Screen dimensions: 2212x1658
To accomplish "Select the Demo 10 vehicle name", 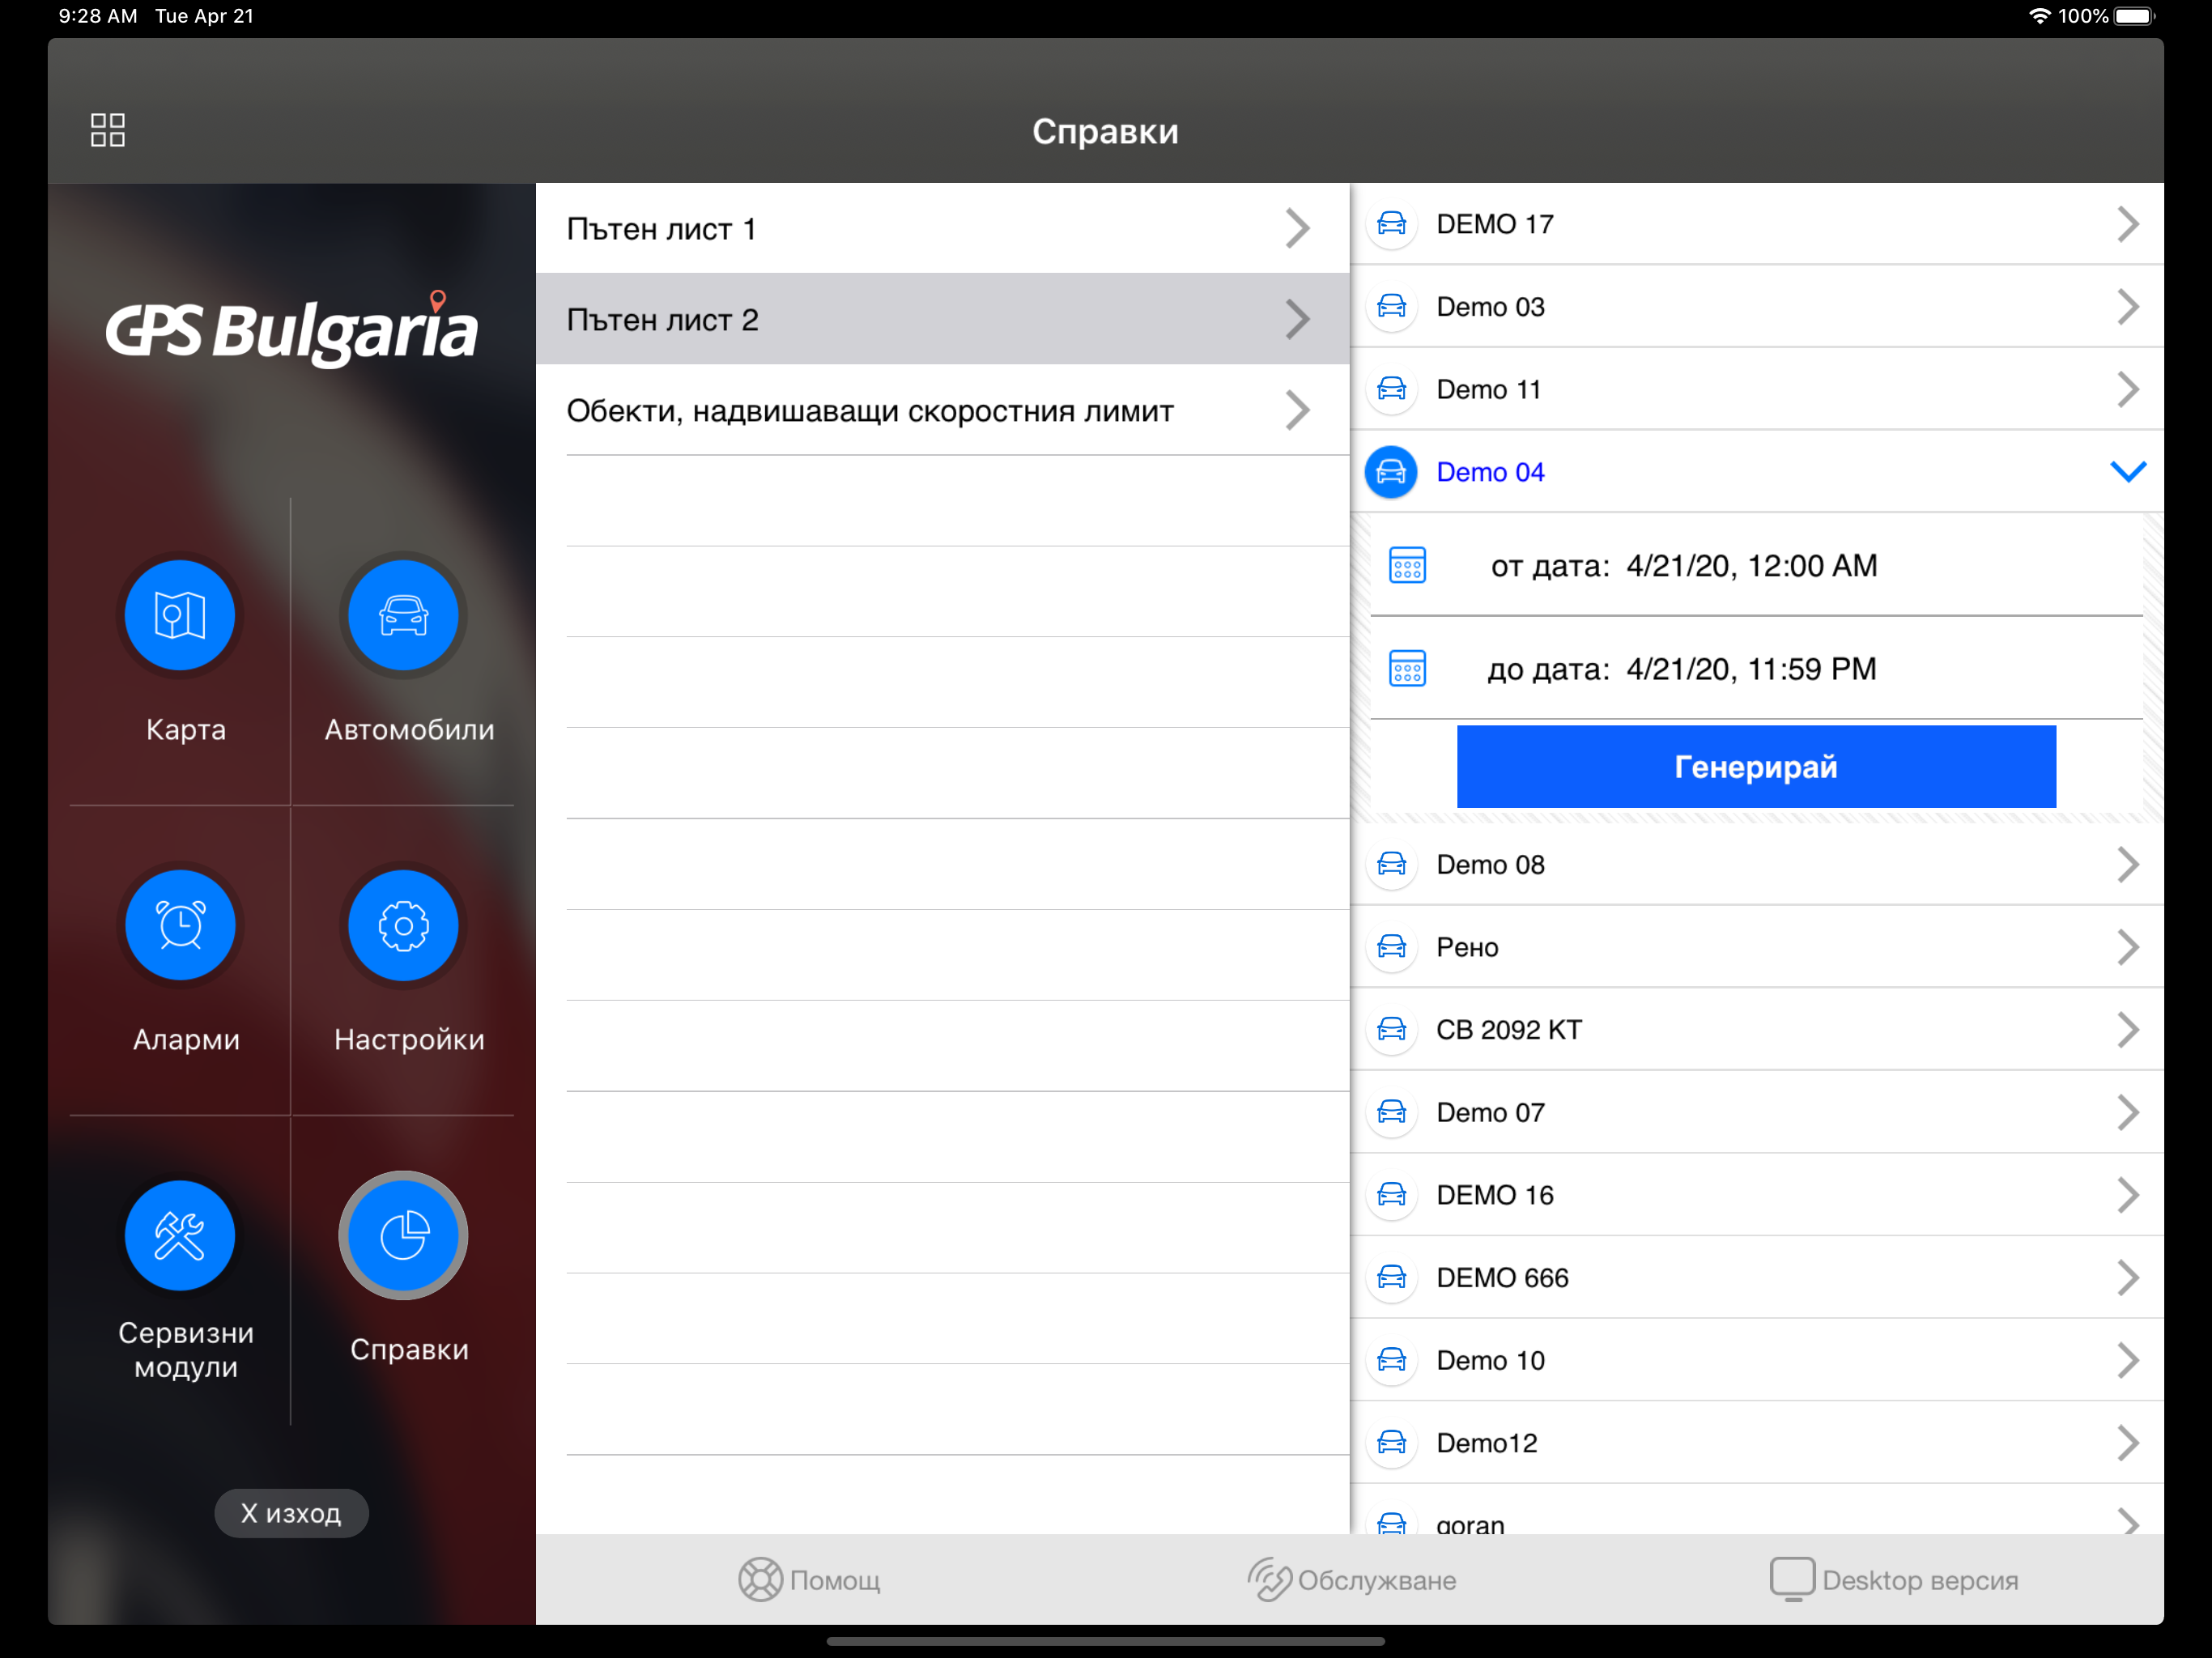I will 1490,1361.
